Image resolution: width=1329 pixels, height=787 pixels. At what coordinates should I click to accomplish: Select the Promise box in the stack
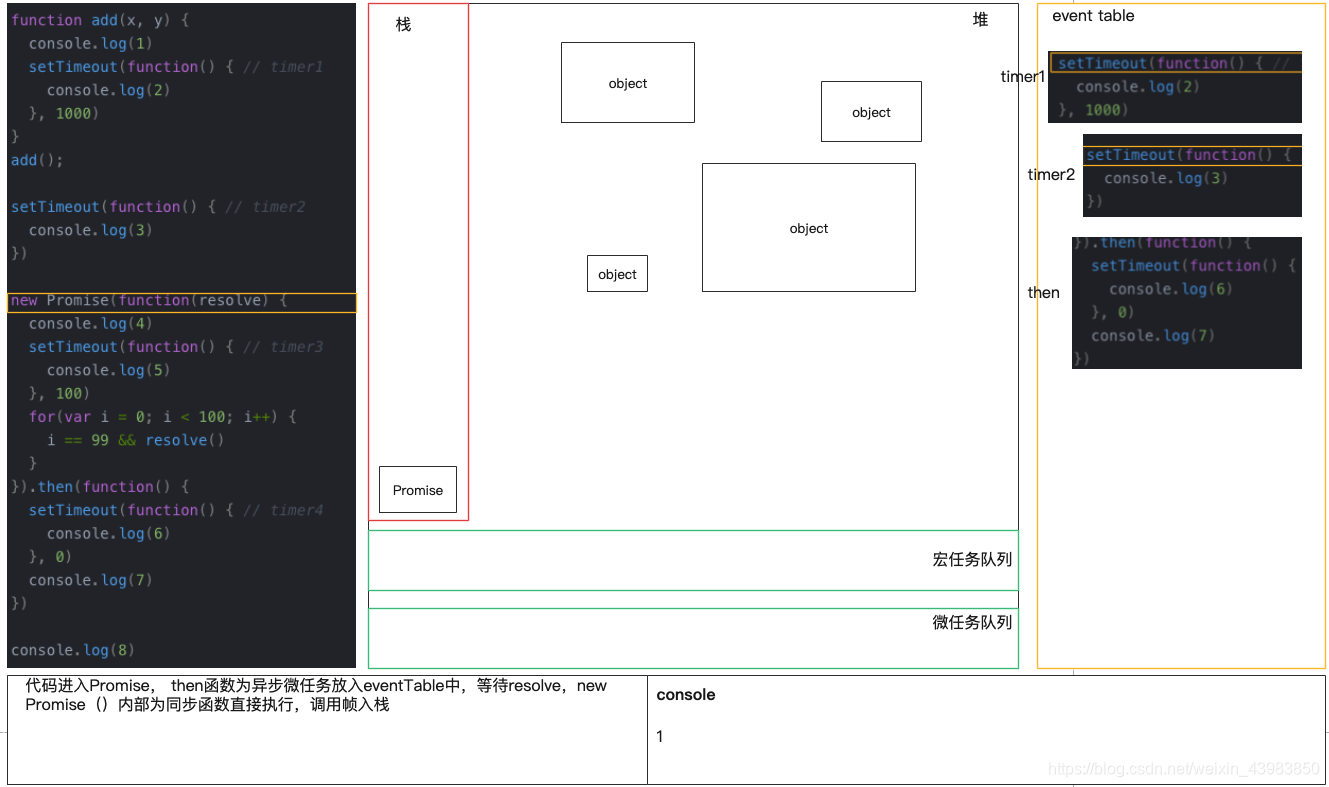coord(418,490)
